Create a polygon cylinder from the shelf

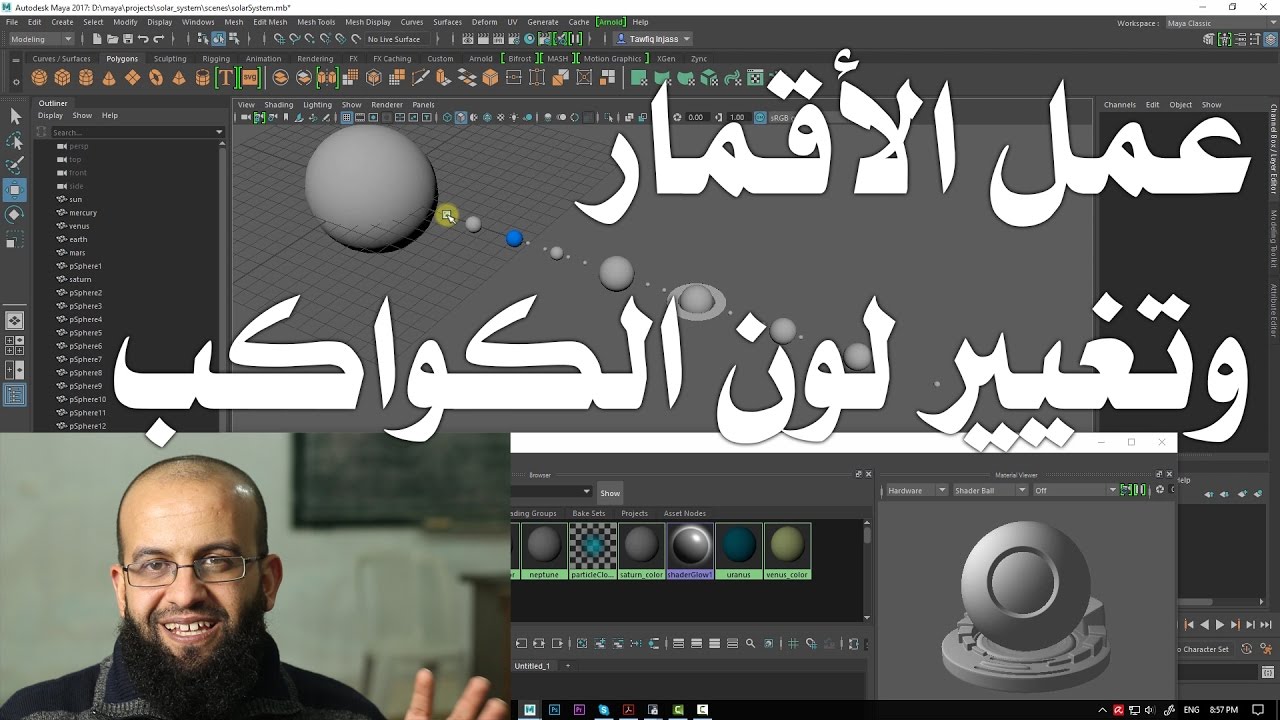coord(86,78)
